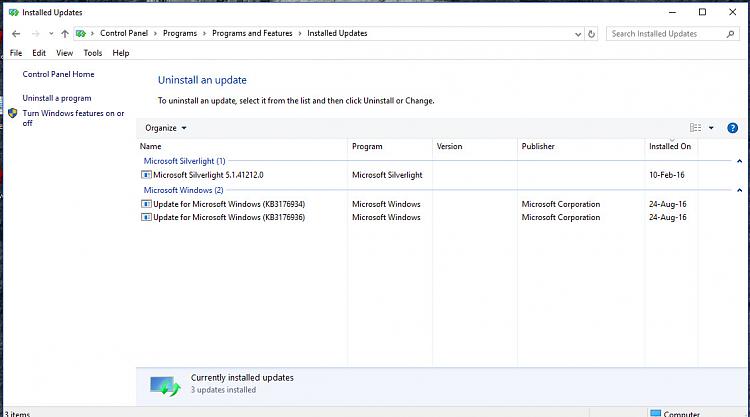Go to Control Panel Home
The height and width of the screenshot is (417, 750).
coord(58,74)
